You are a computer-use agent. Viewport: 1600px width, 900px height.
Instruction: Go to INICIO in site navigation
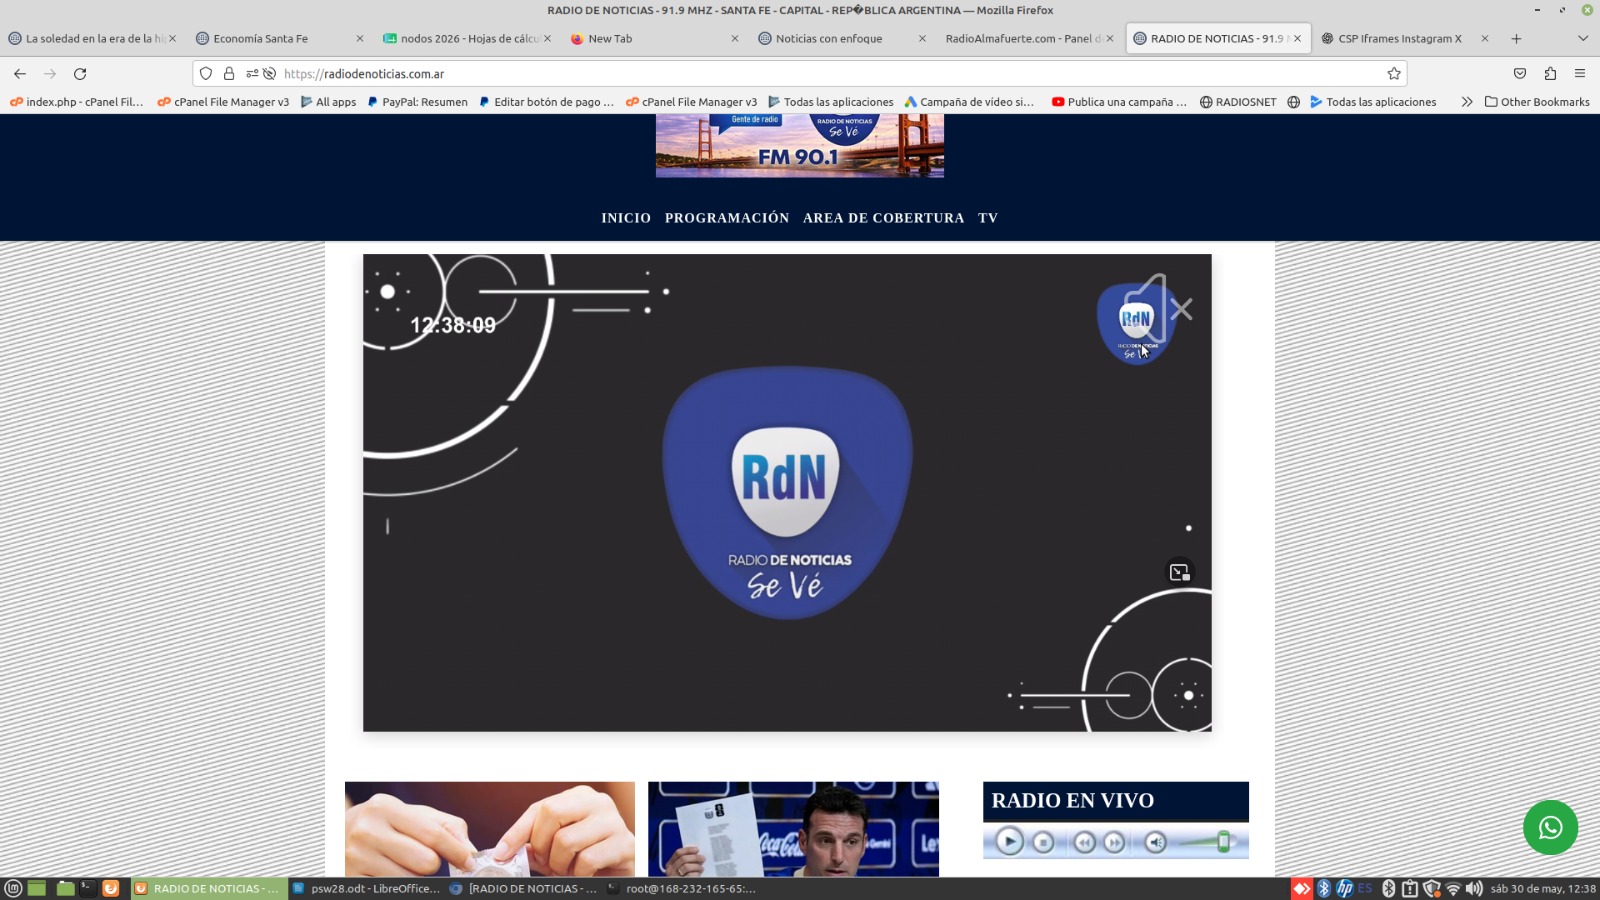(626, 218)
